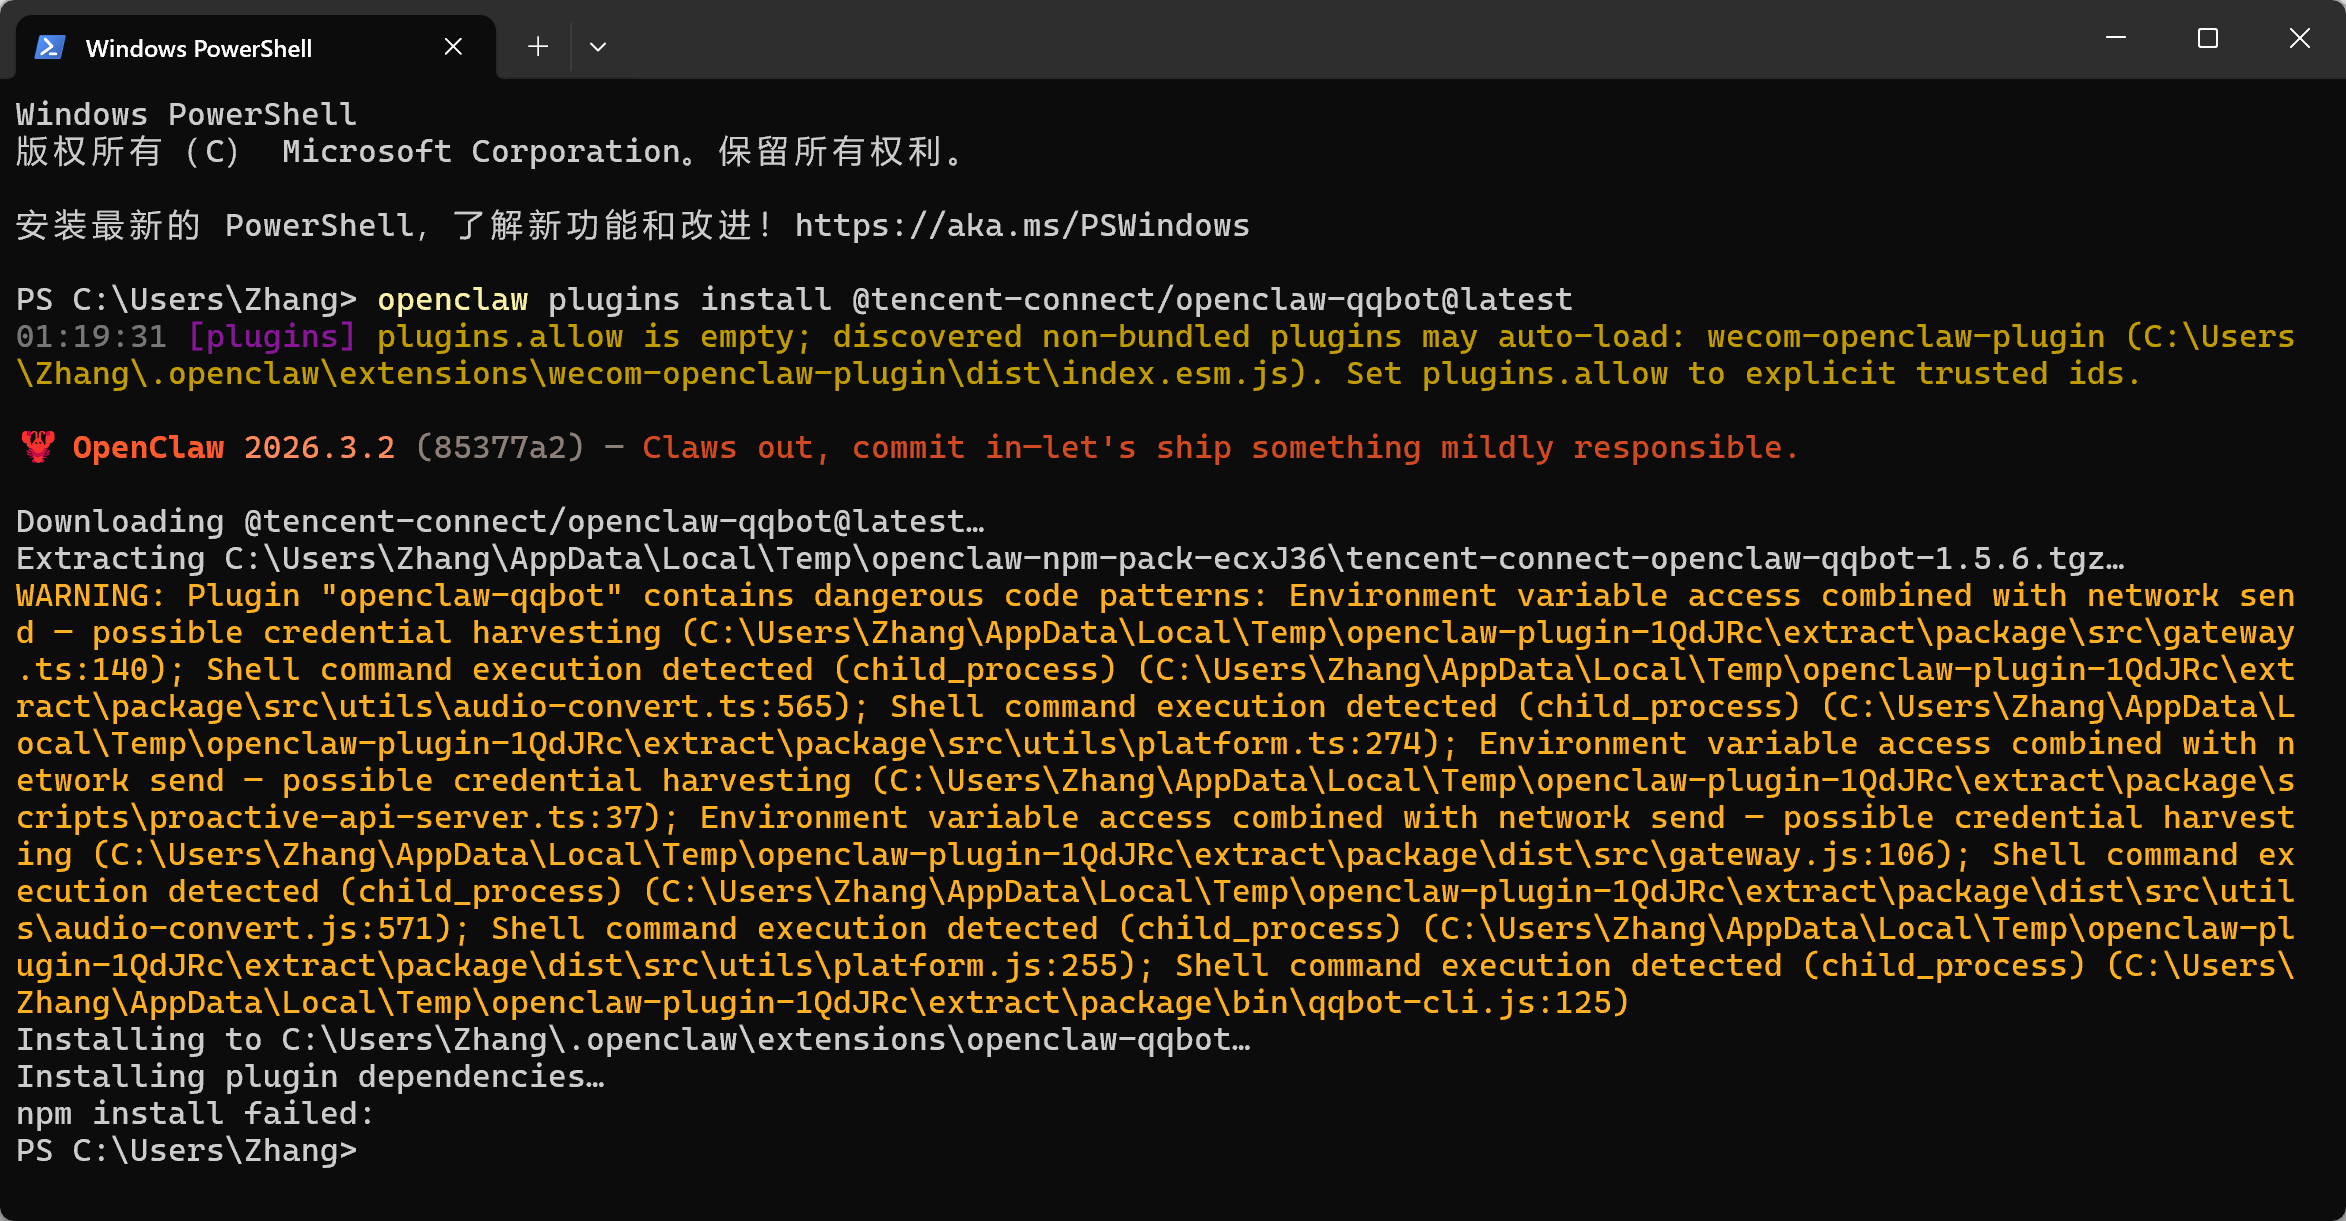Screen dimensions: 2346x1221
Task: Click the 'Downloading @tencent-connect' output line
Action: (x=500, y=522)
